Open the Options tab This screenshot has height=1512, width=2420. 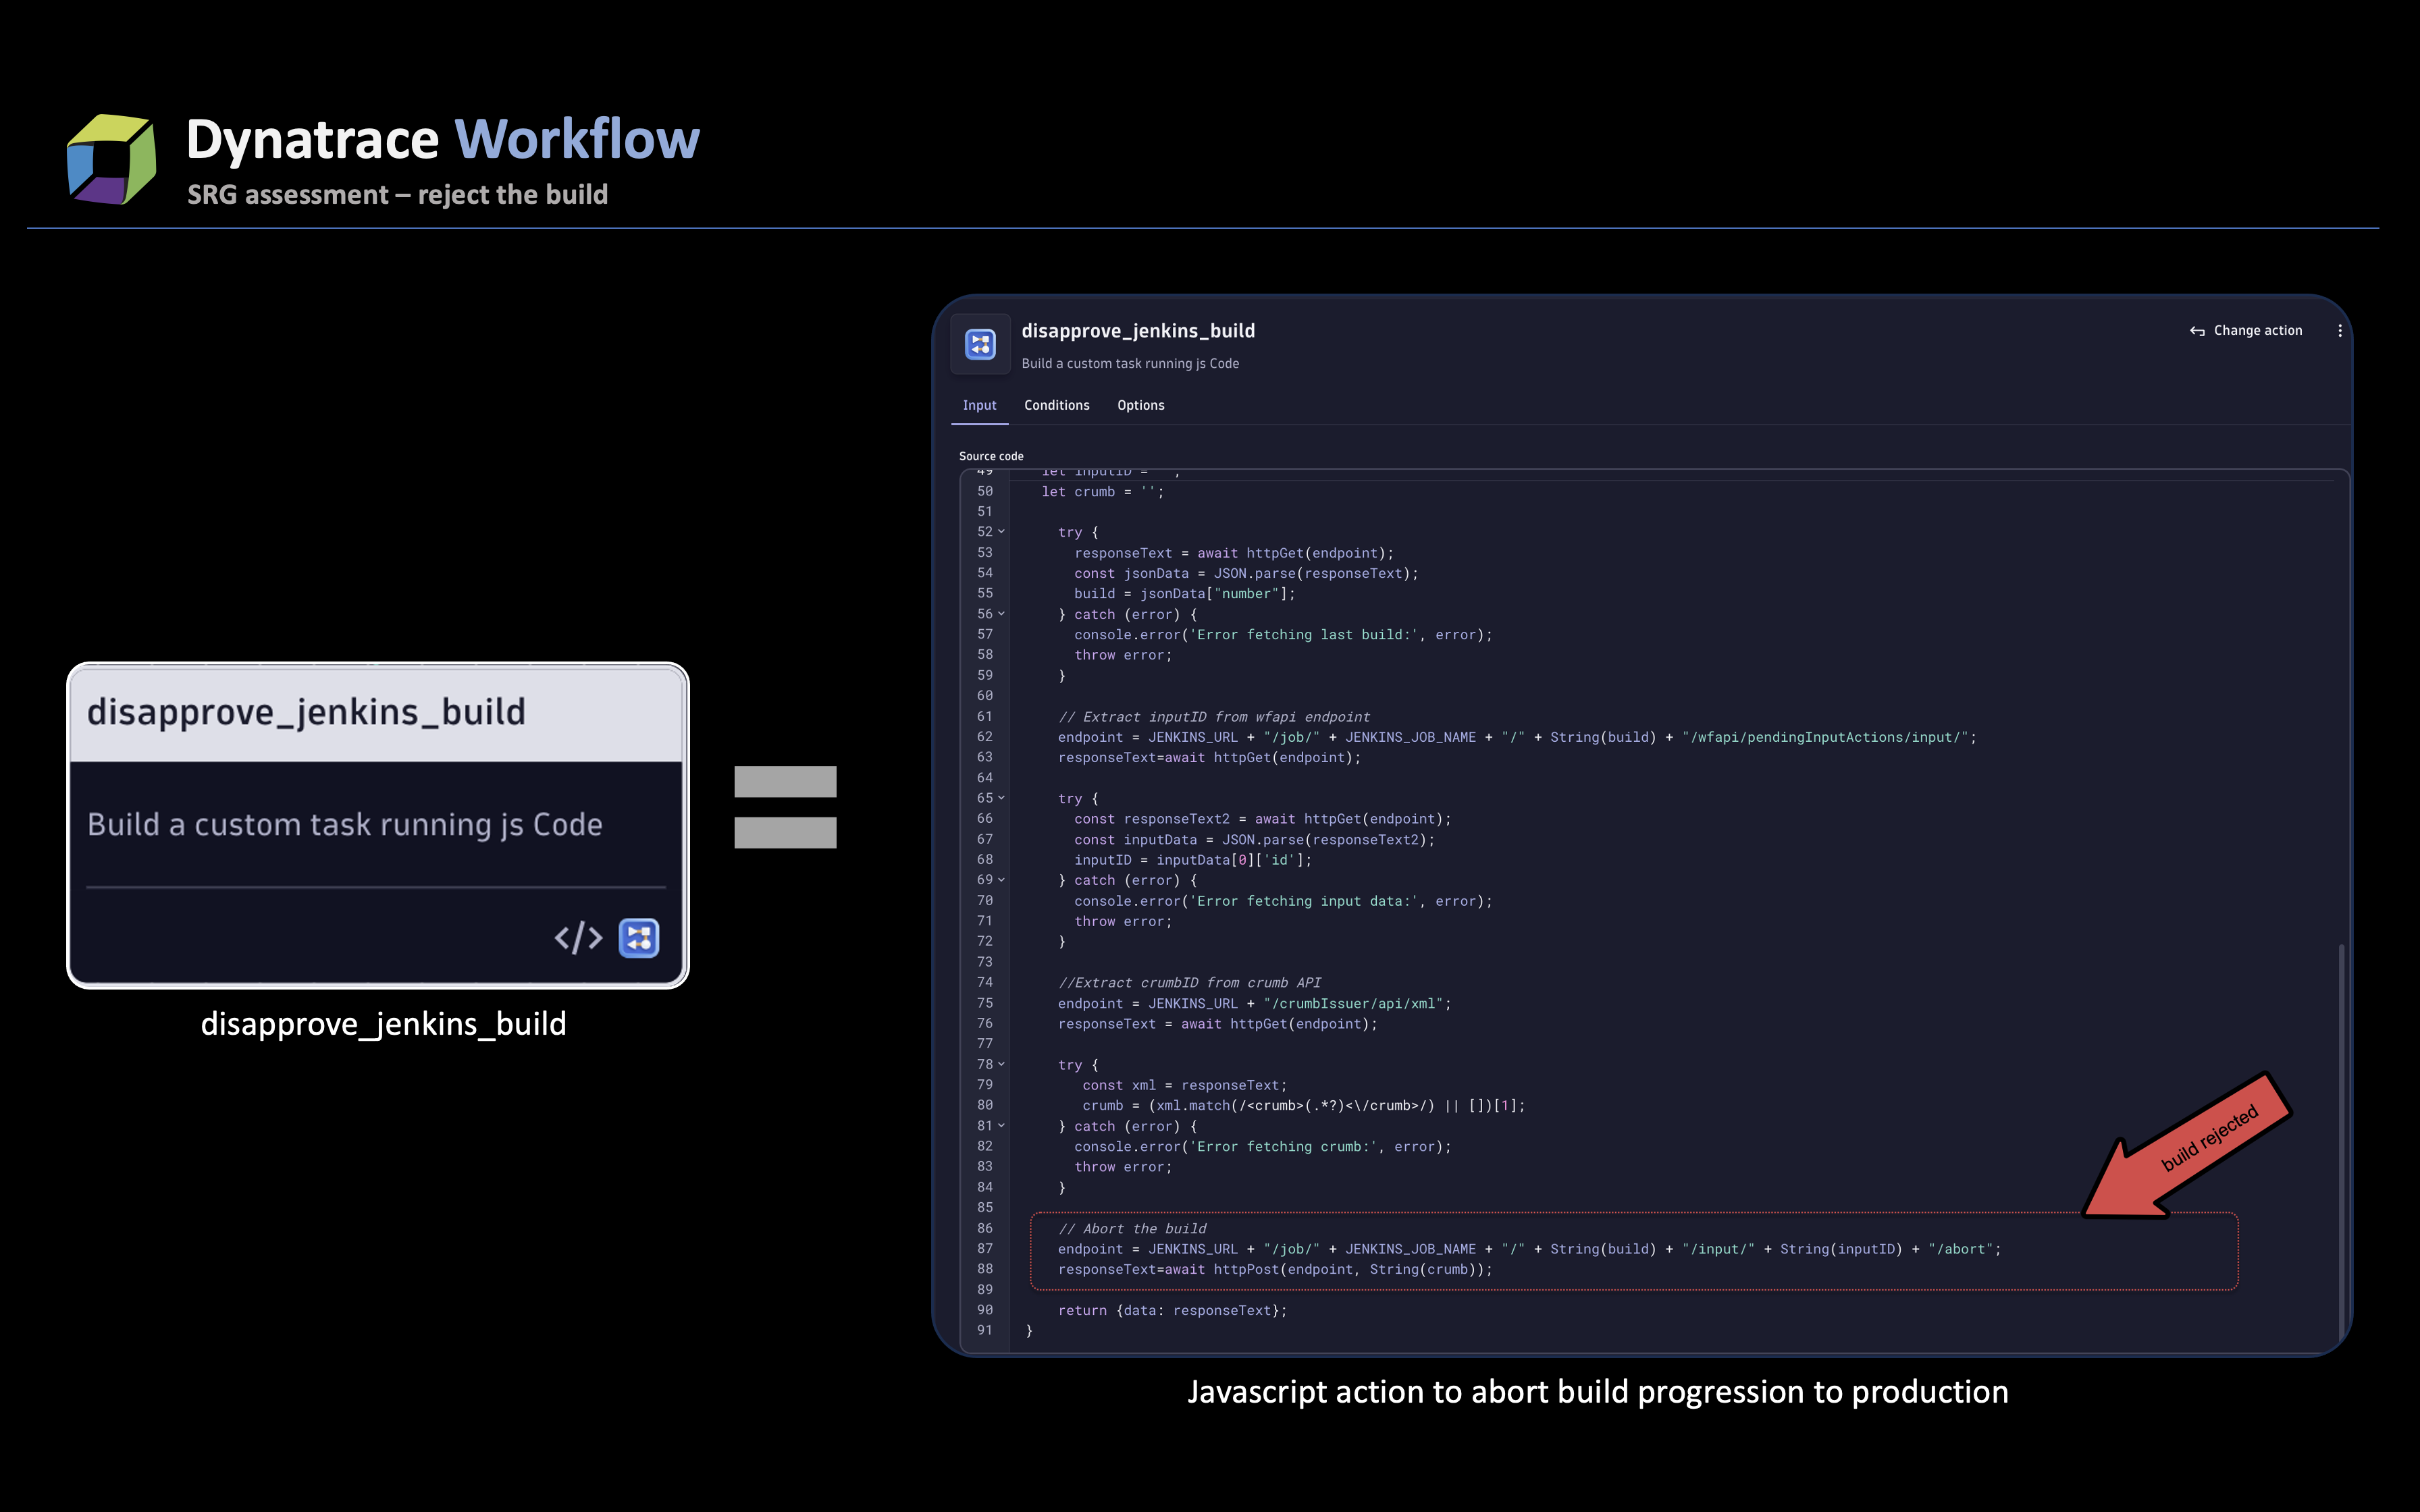pos(1140,405)
